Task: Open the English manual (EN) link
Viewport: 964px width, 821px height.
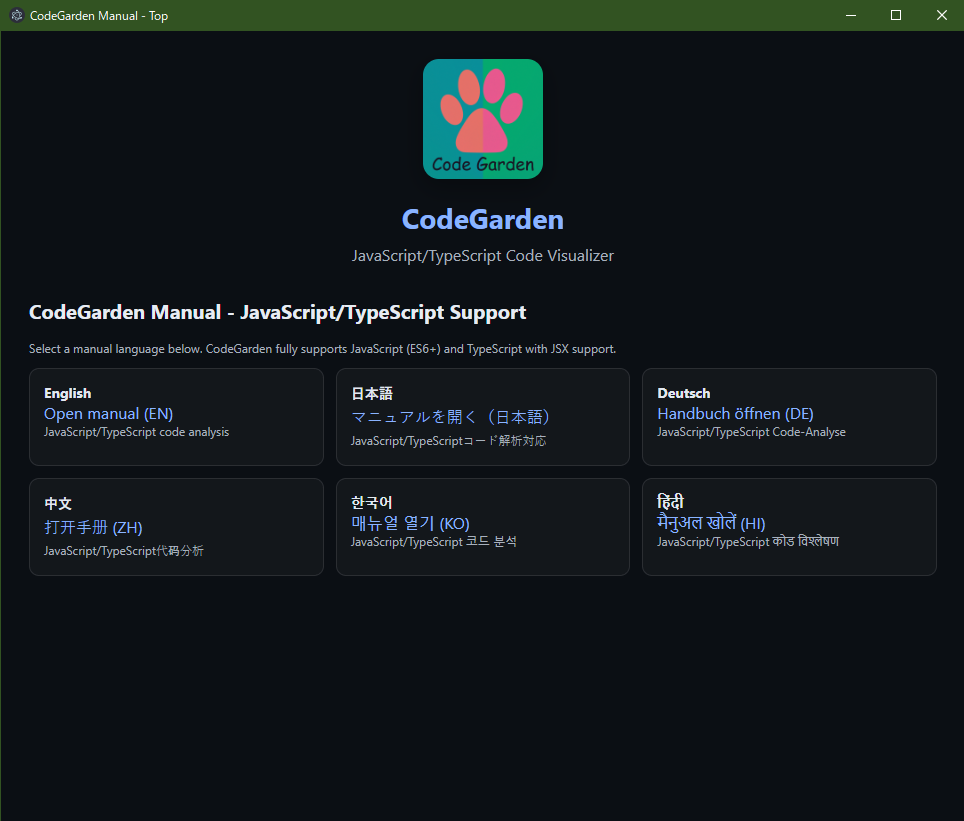Action: [x=108, y=413]
